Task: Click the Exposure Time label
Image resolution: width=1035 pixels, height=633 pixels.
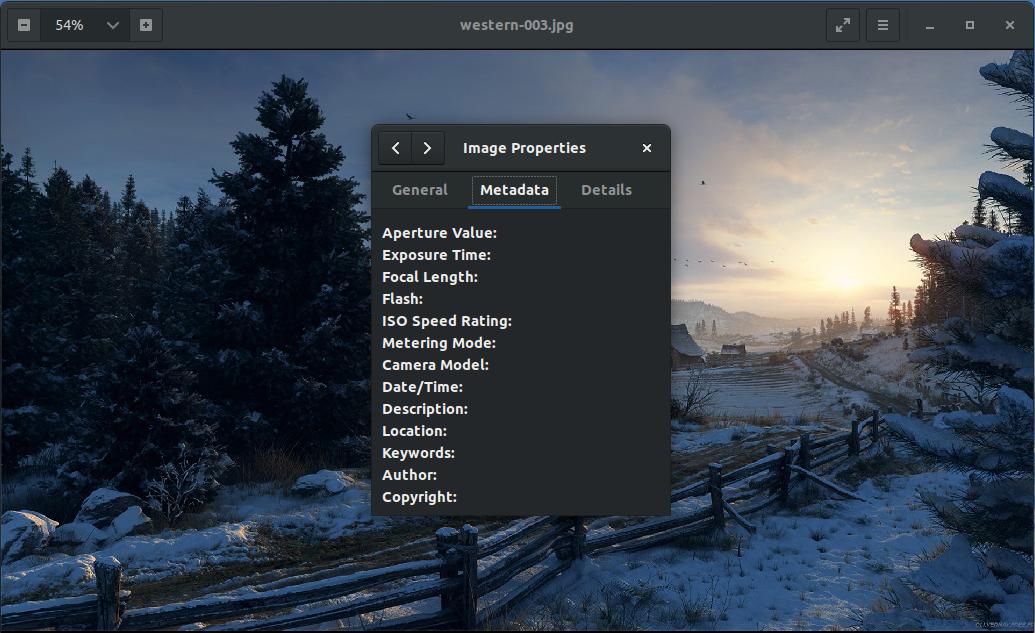Action: tap(436, 255)
